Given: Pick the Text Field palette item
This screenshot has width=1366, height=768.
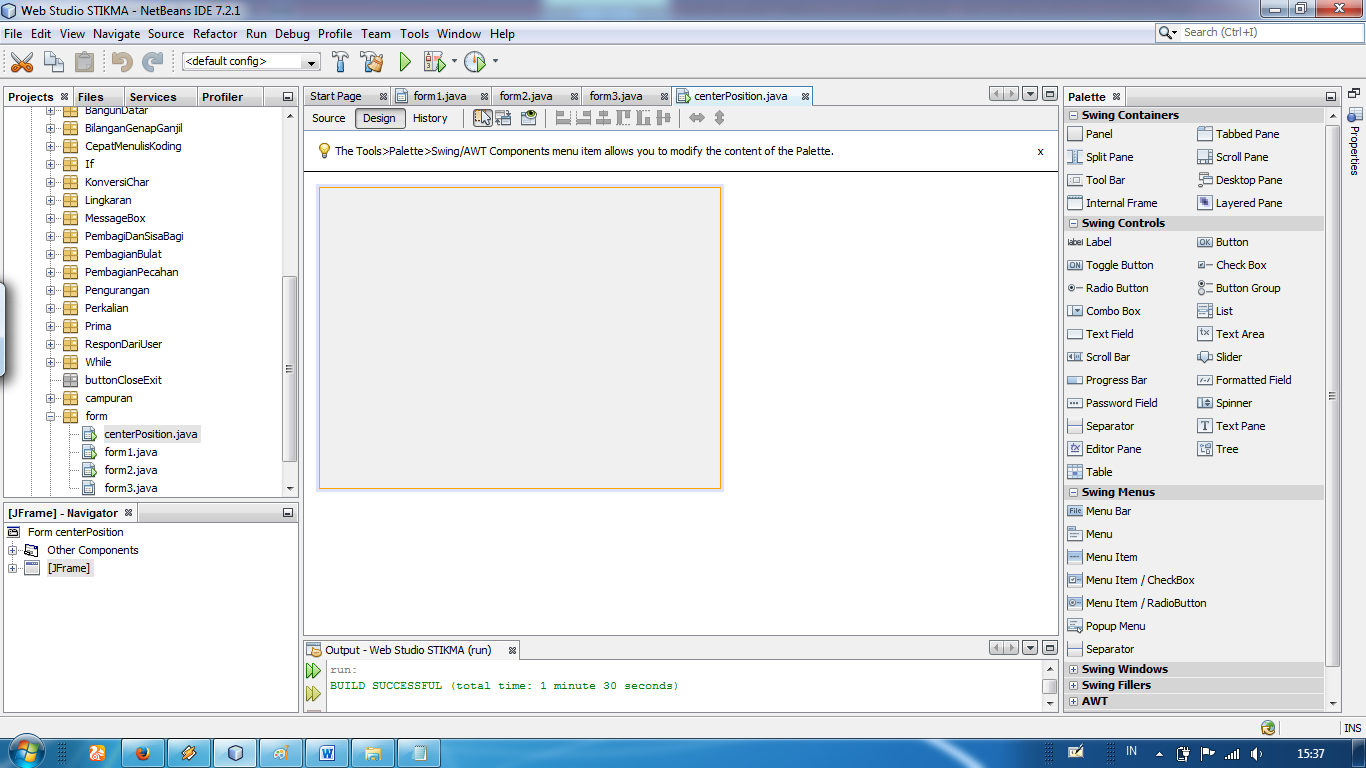Looking at the screenshot, I should 1110,334.
